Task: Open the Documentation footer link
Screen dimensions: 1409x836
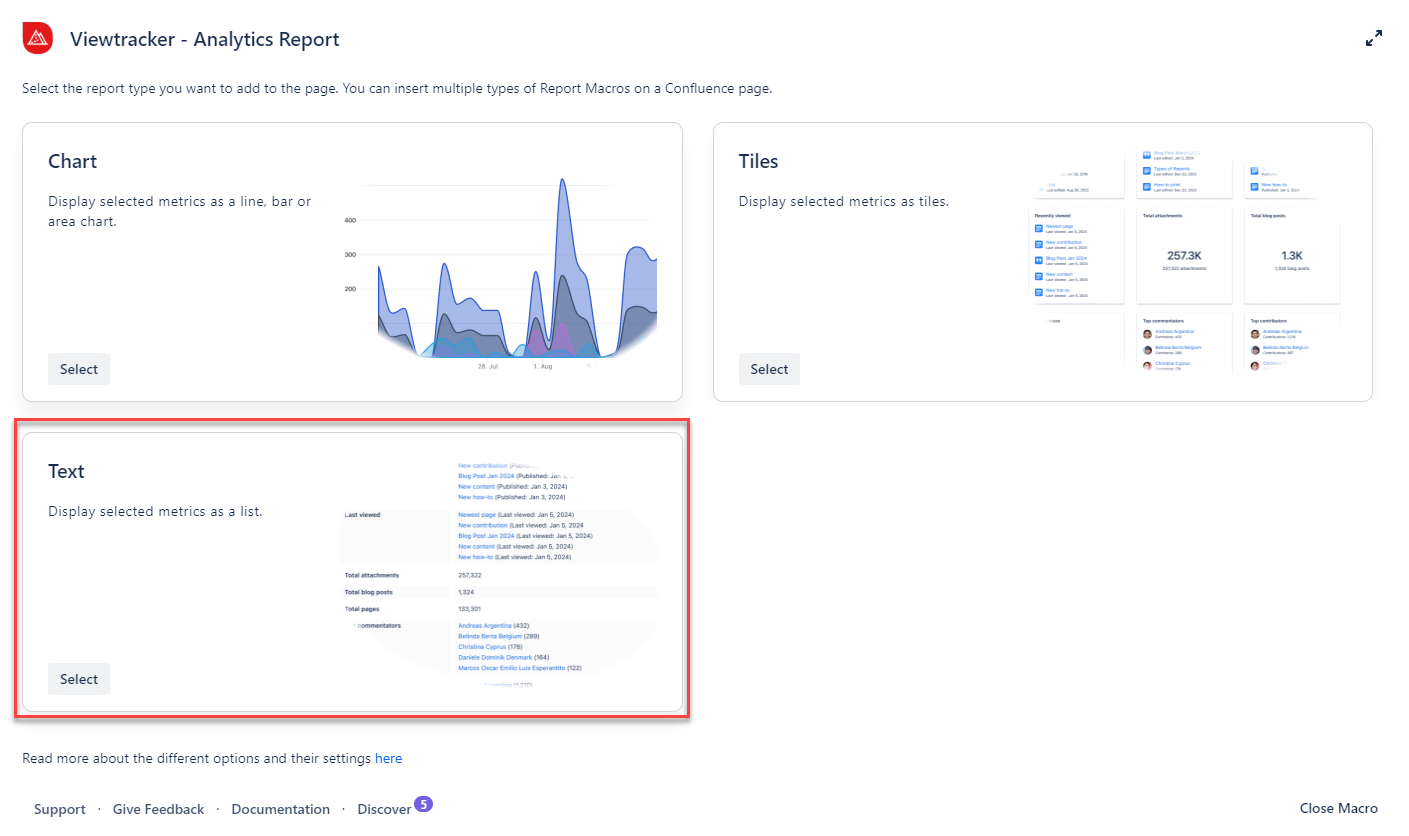Action: (280, 809)
